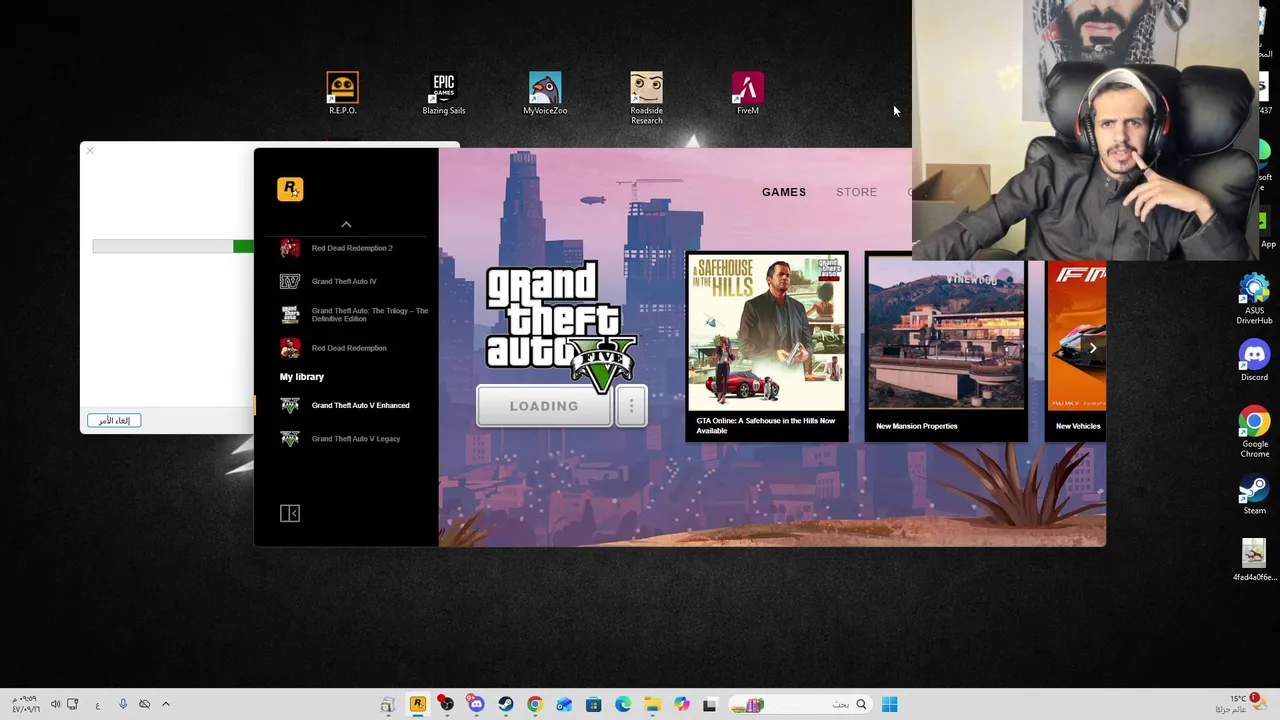Screen dimensions: 1280x720
Task: Open the Google Chrome desktop shortcut
Action: coord(1254,432)
